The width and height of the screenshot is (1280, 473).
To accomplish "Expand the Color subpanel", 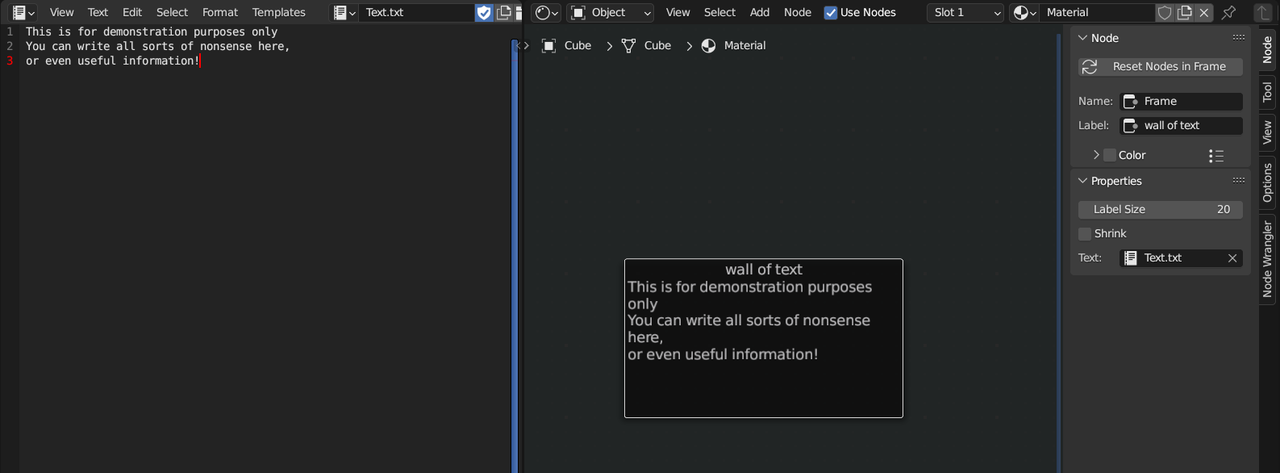I will tap(1097, 155).
